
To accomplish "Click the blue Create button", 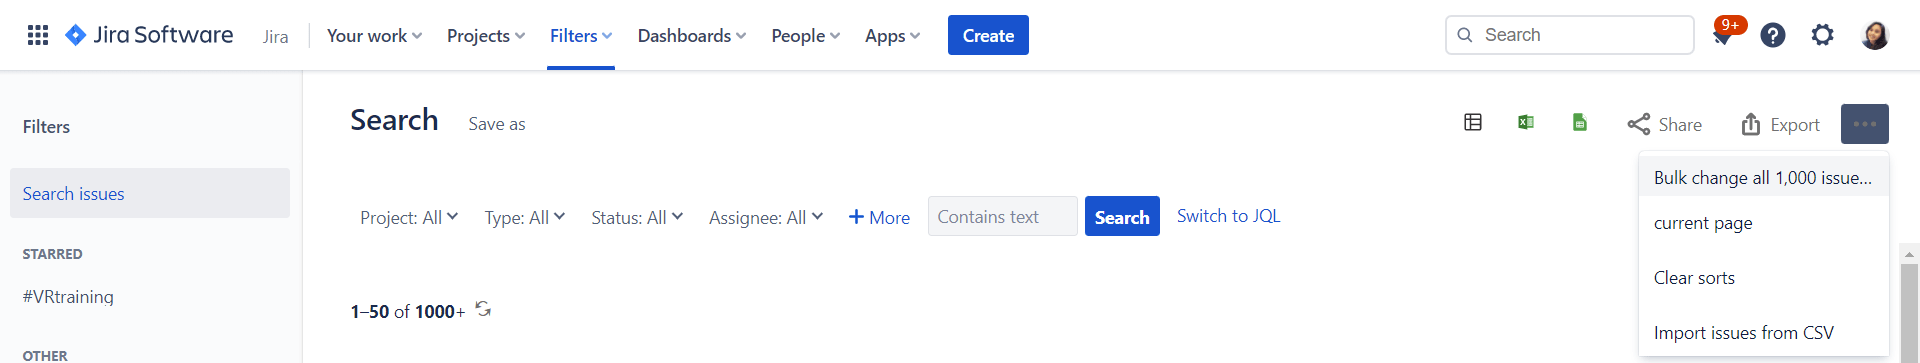I will [988, 35].
